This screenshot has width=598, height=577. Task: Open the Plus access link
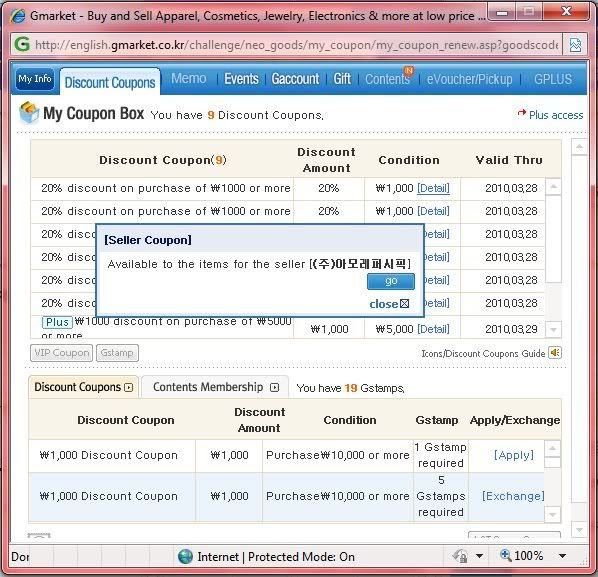click(x=556, y=115)
